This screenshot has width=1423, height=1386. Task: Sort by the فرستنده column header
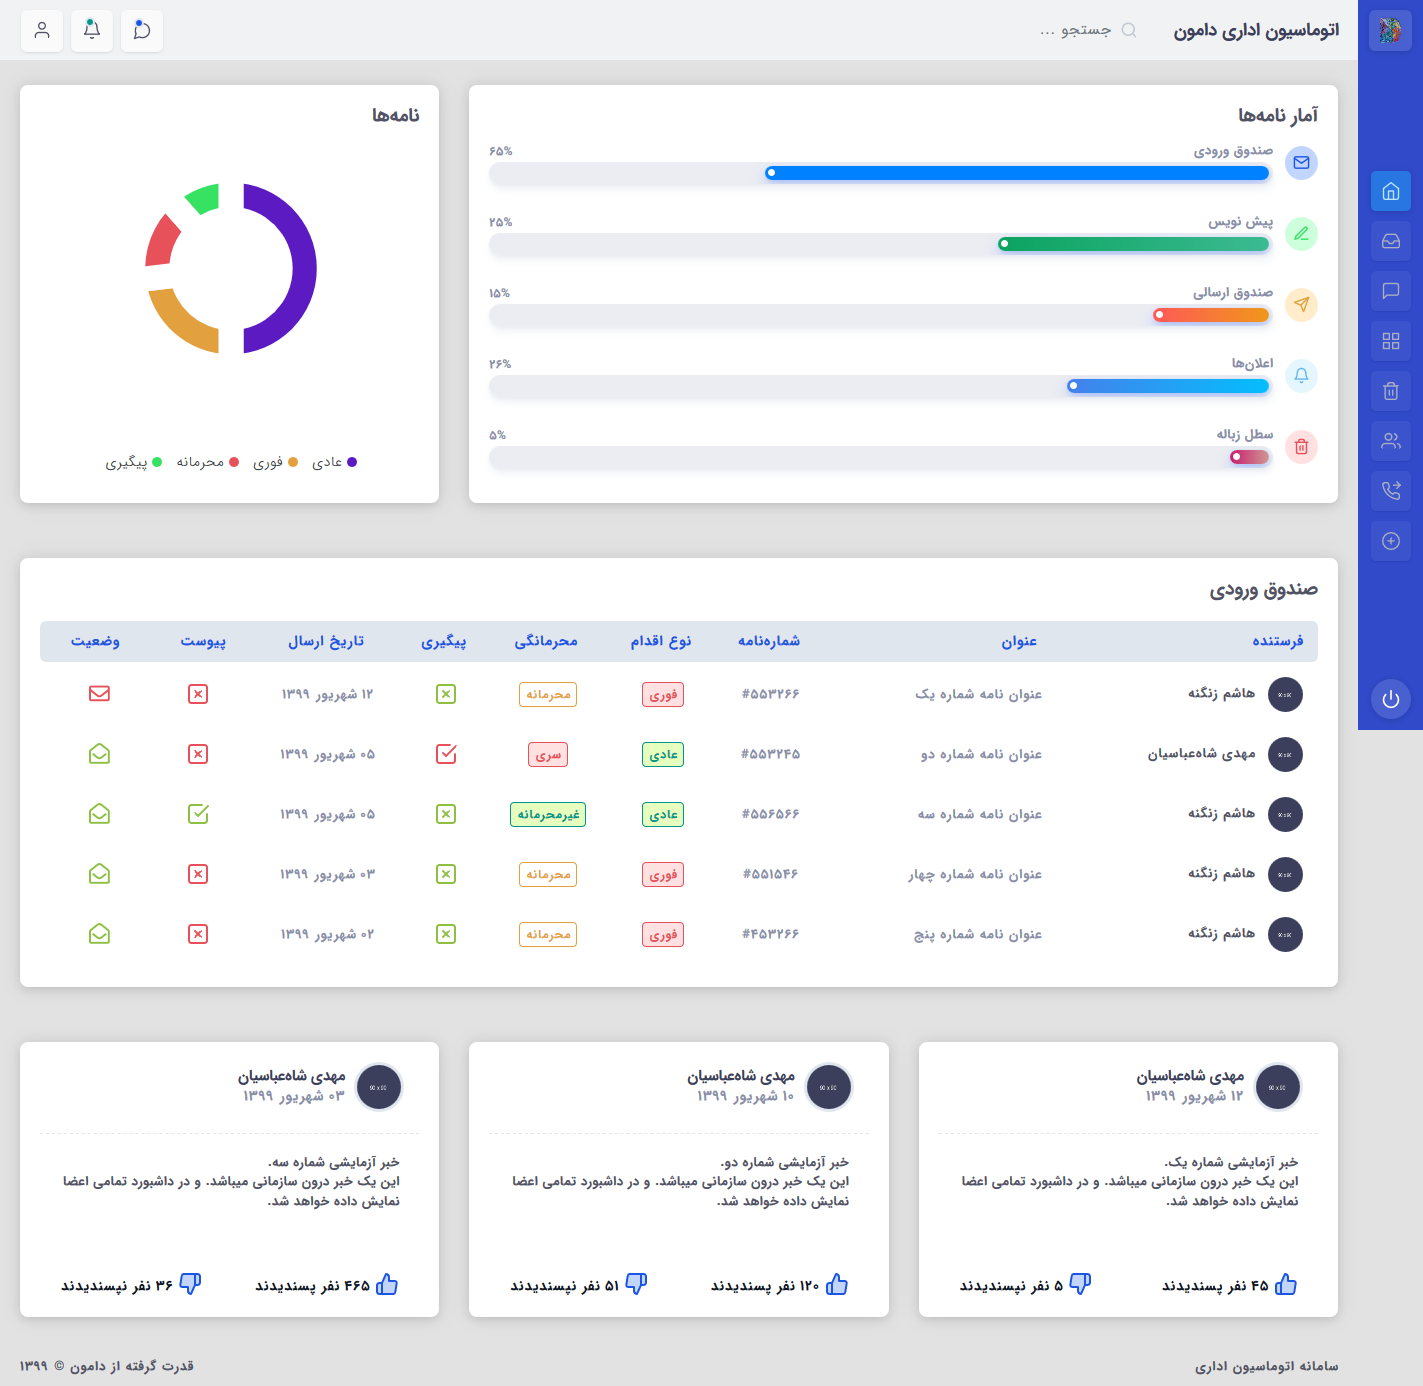1278,641
